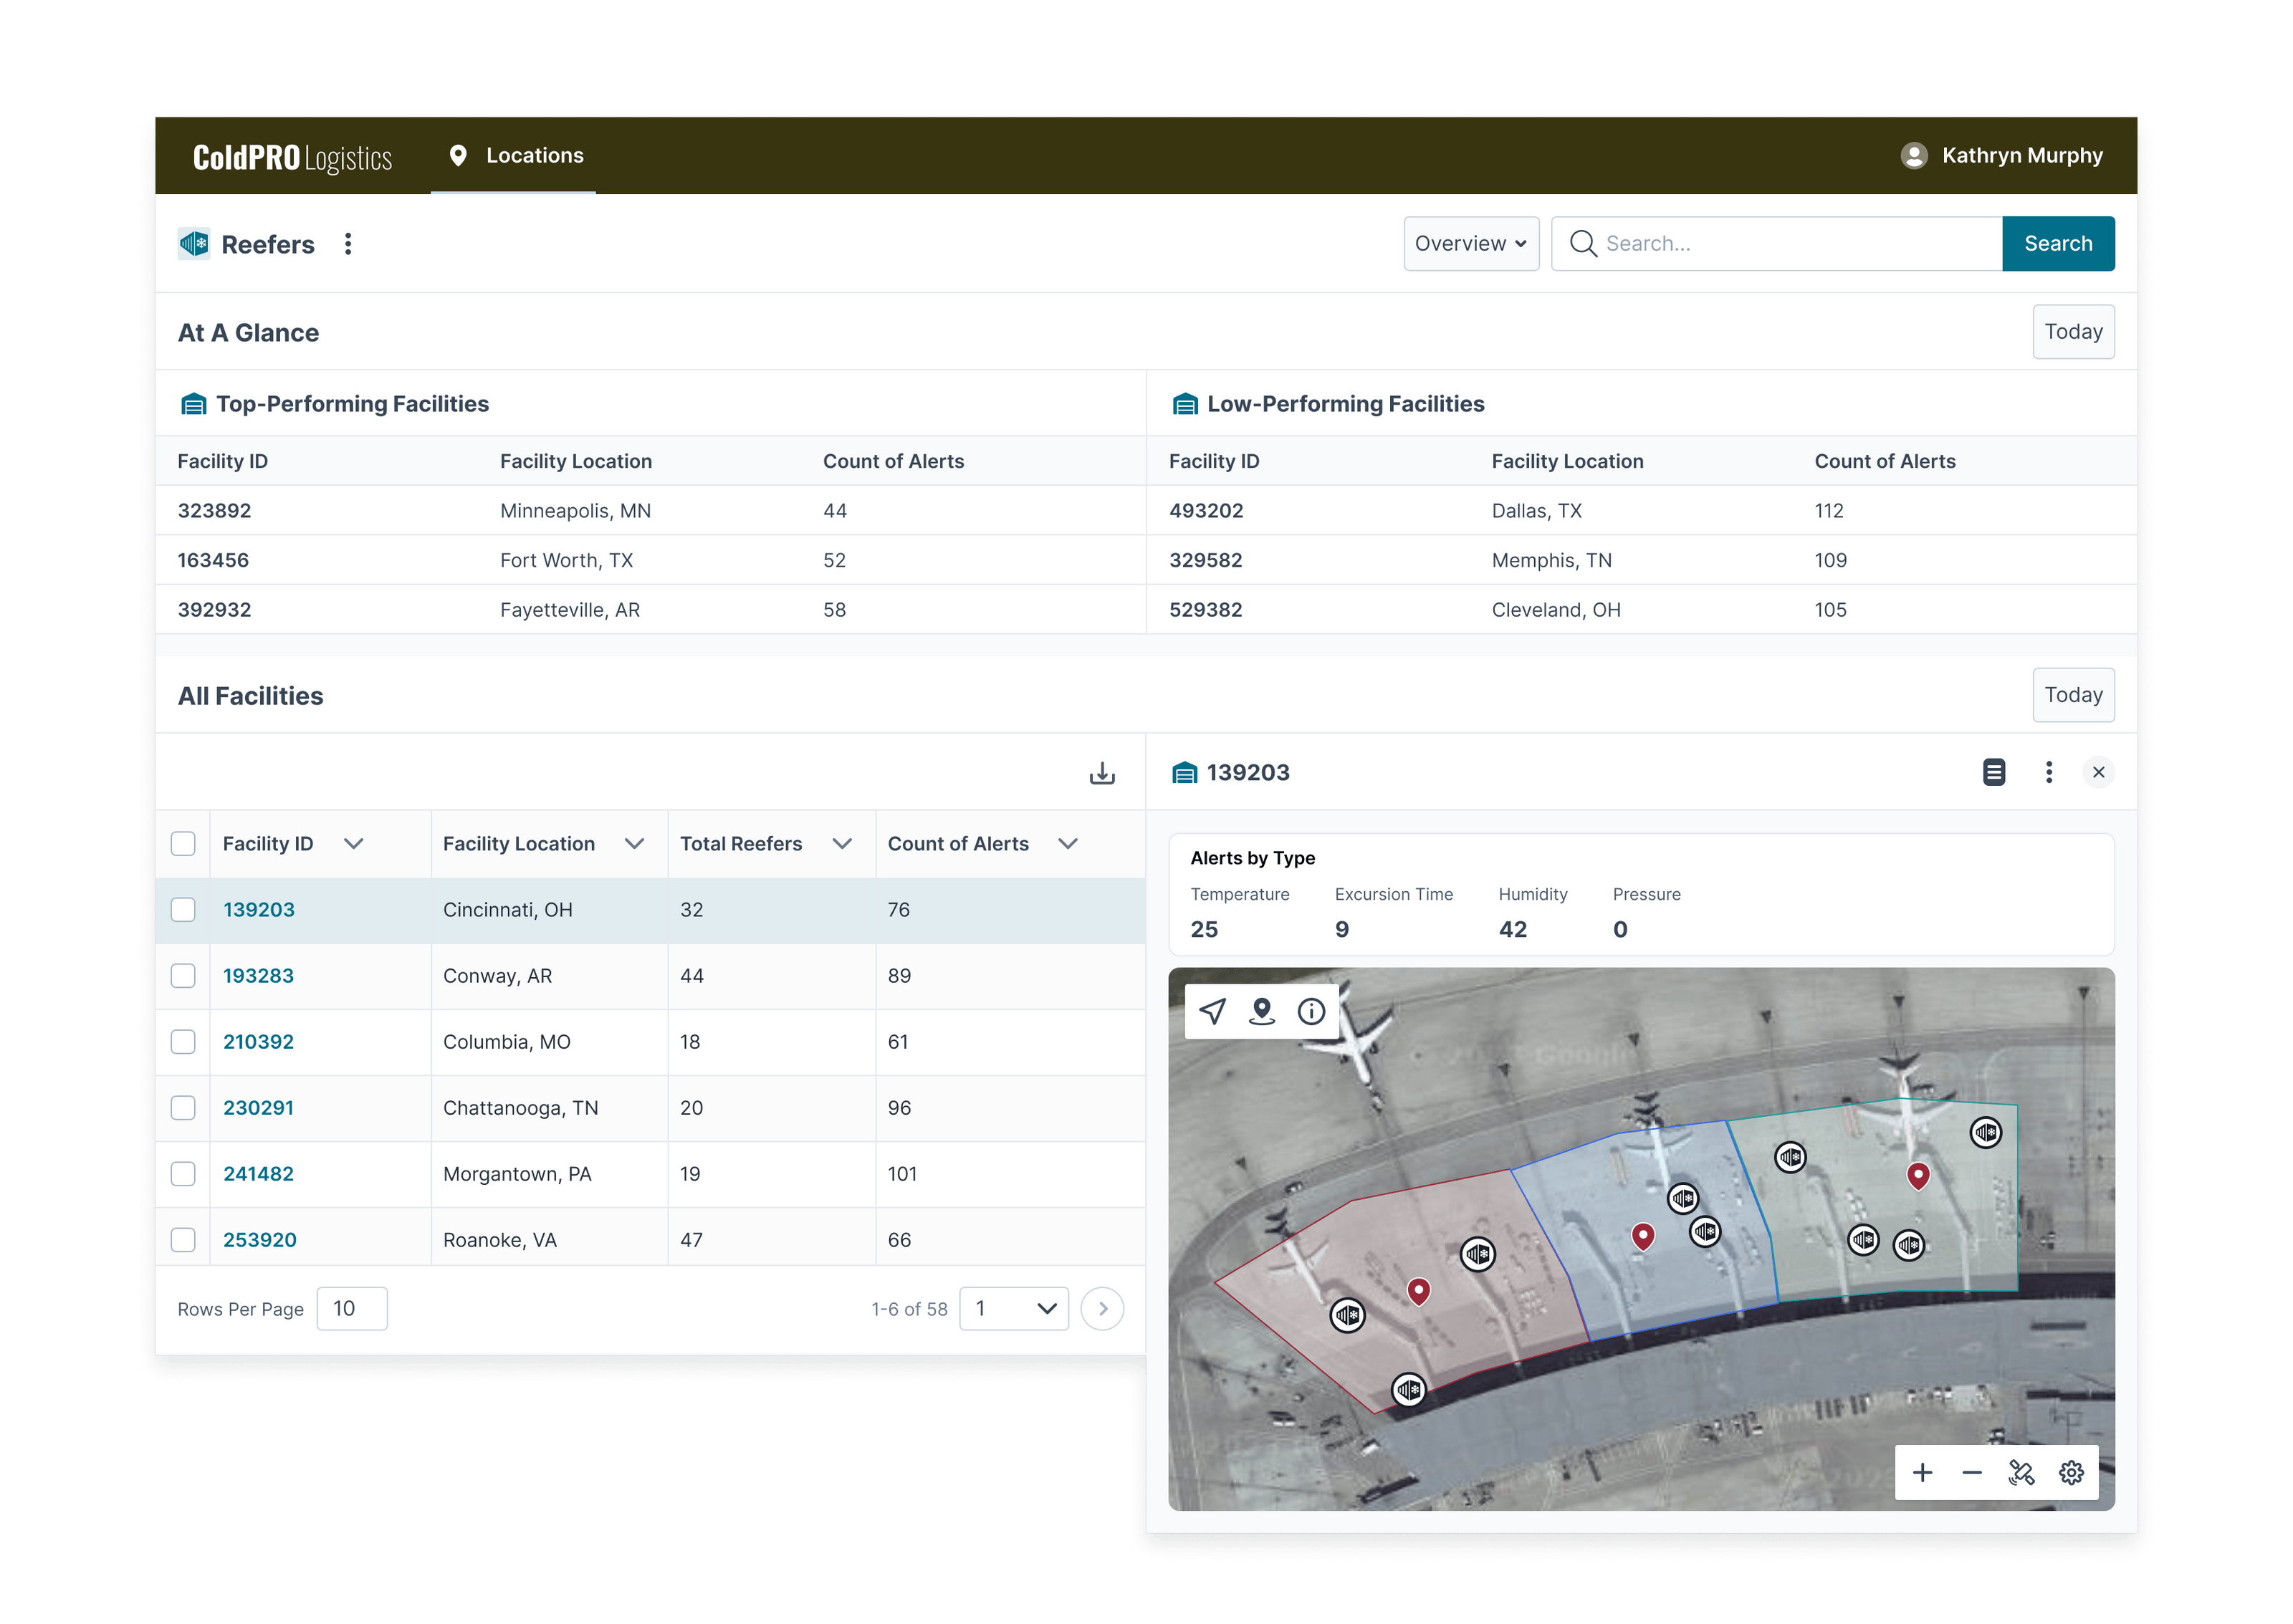2293x1624 pixels.
Task: Open the three-dot menu beside Reefers
Action: coord(348,243)
